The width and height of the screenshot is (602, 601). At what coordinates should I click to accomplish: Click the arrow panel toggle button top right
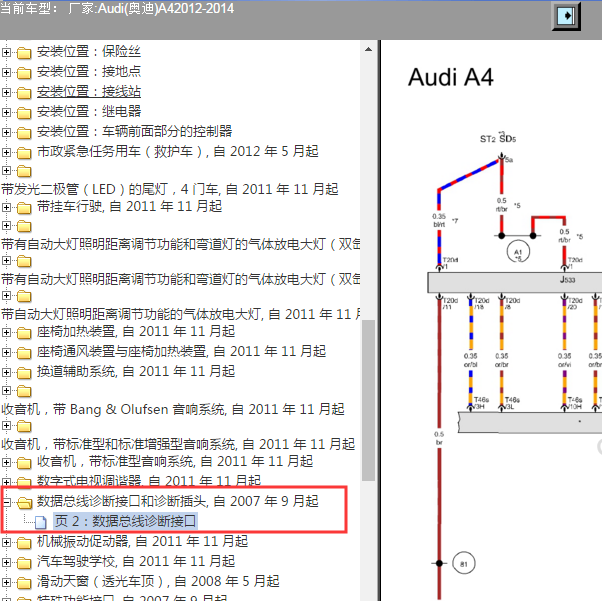click(566, 16)
